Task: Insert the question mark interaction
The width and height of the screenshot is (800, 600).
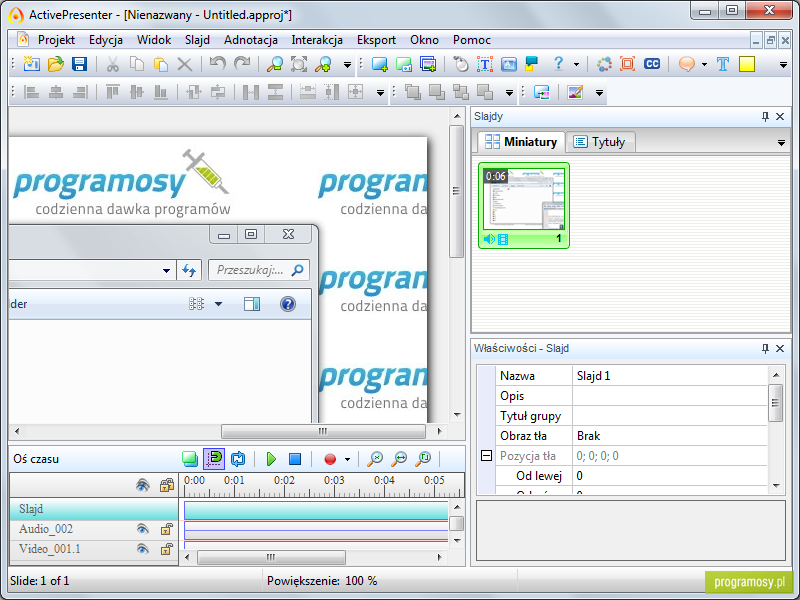Action: click(x=559, y=64)
